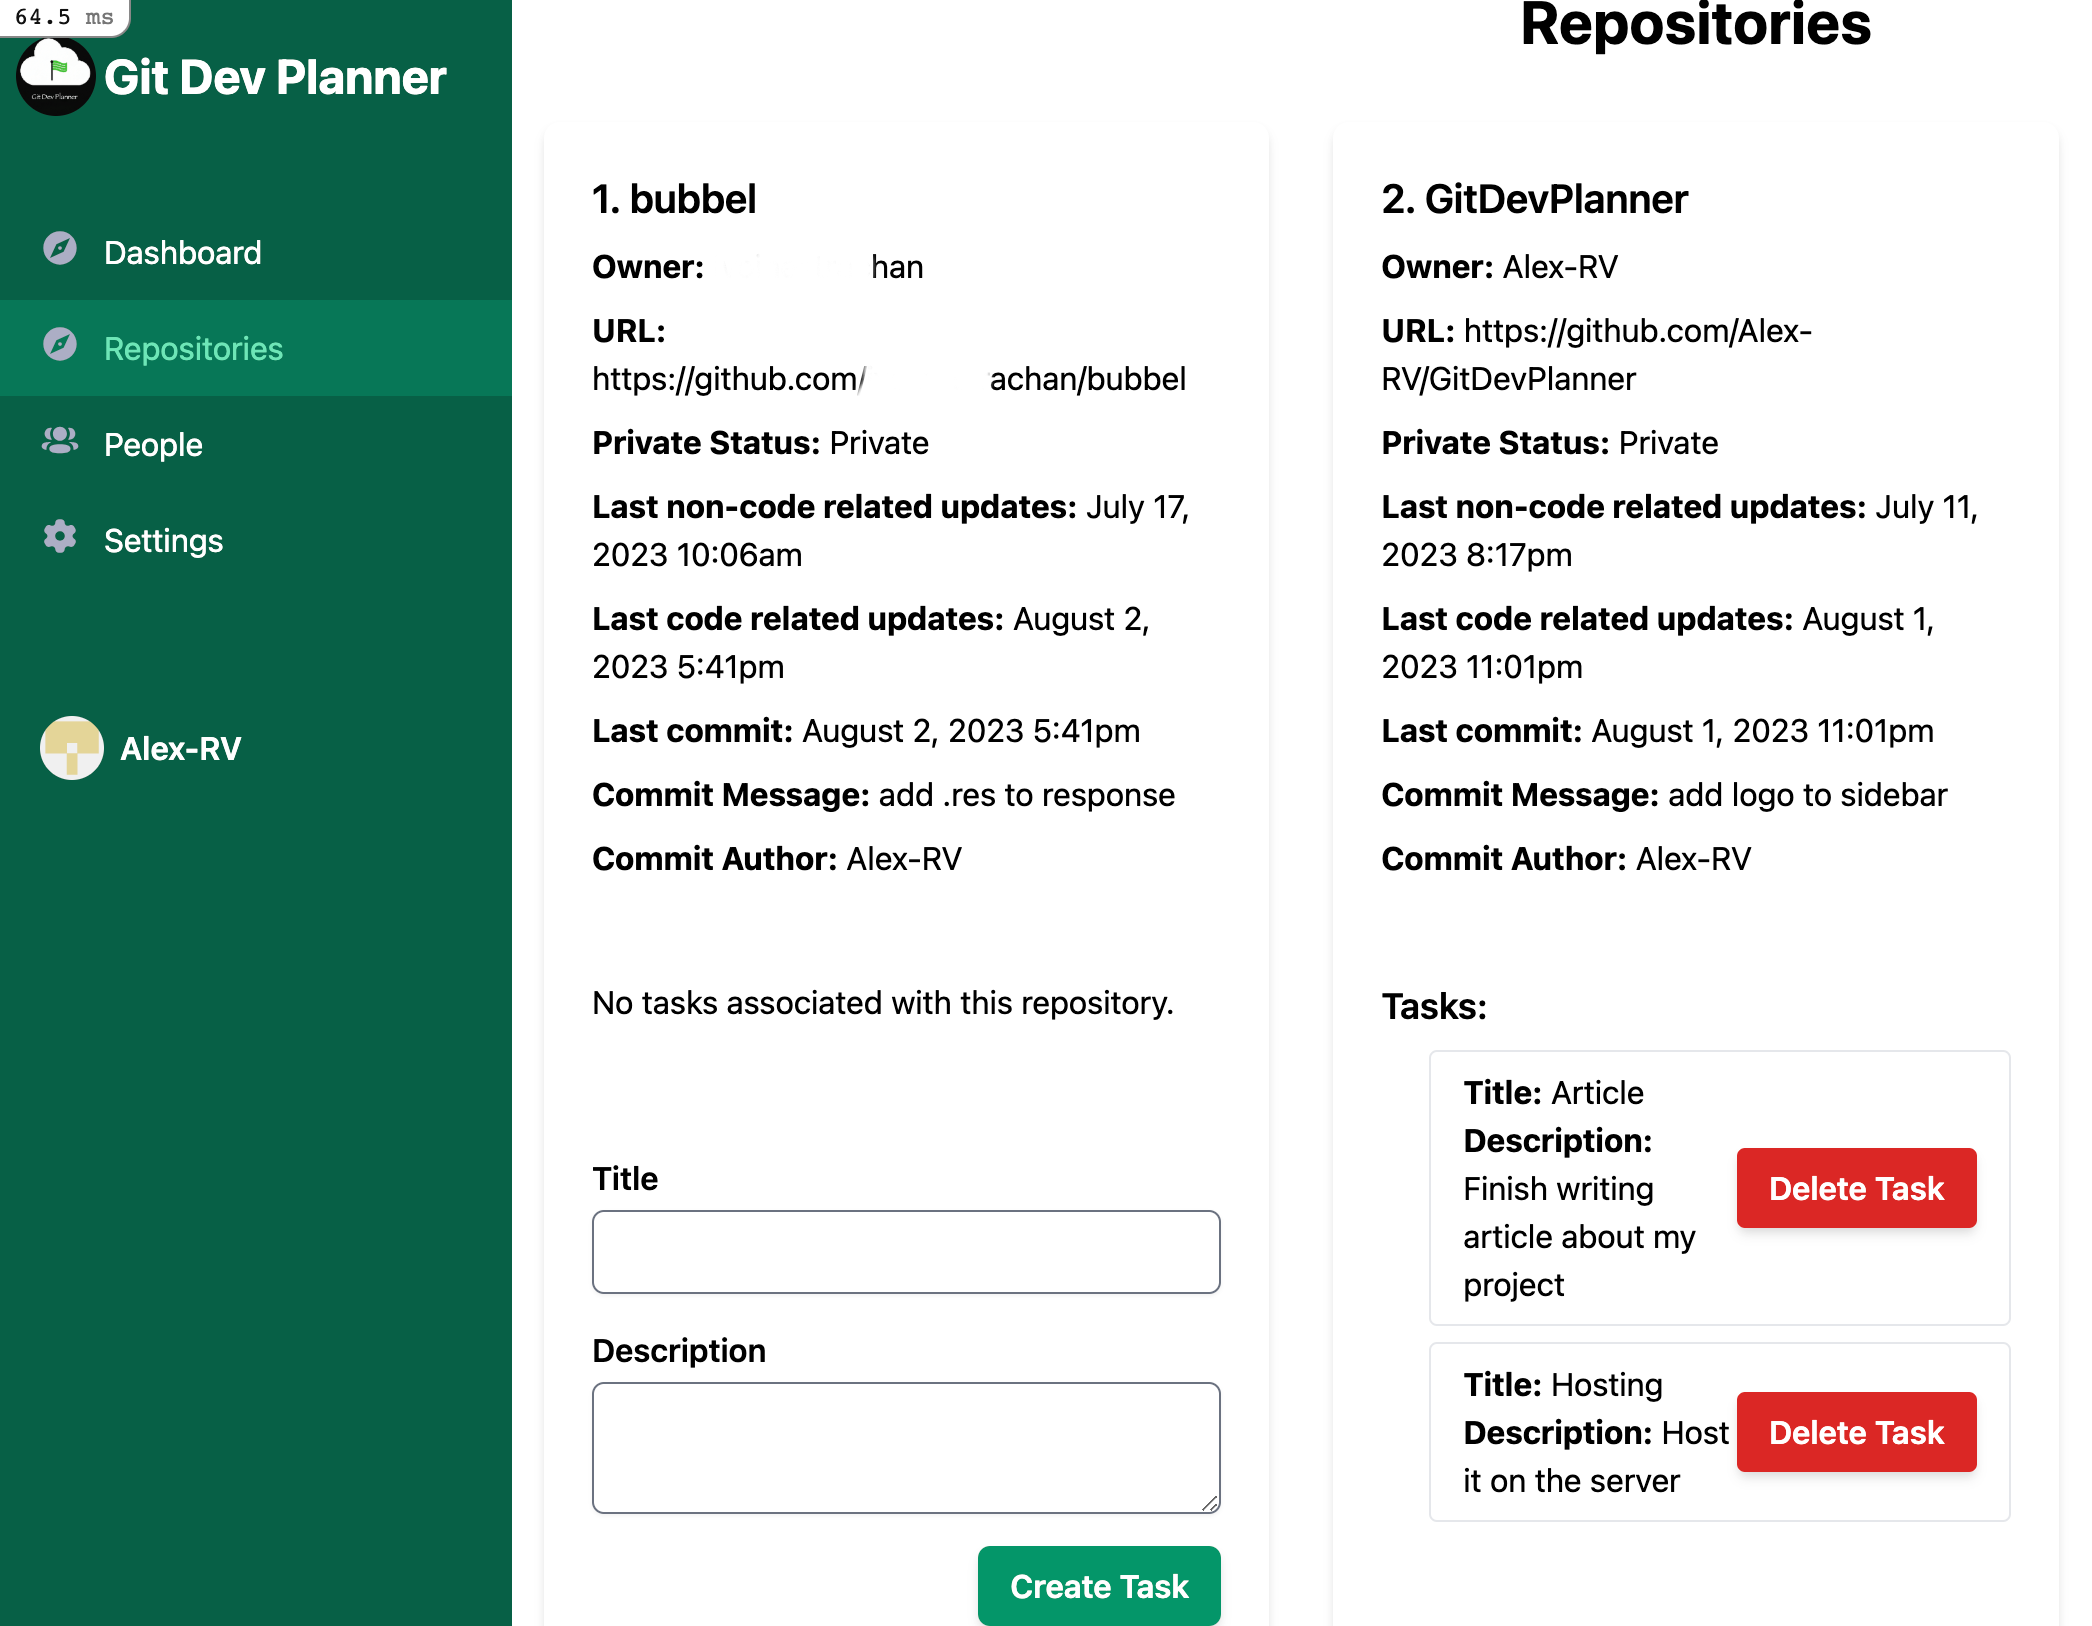Click the Git Dev Planner cloud logo
This screenshot has height=1626, width=2092.
tap(56, 78)
